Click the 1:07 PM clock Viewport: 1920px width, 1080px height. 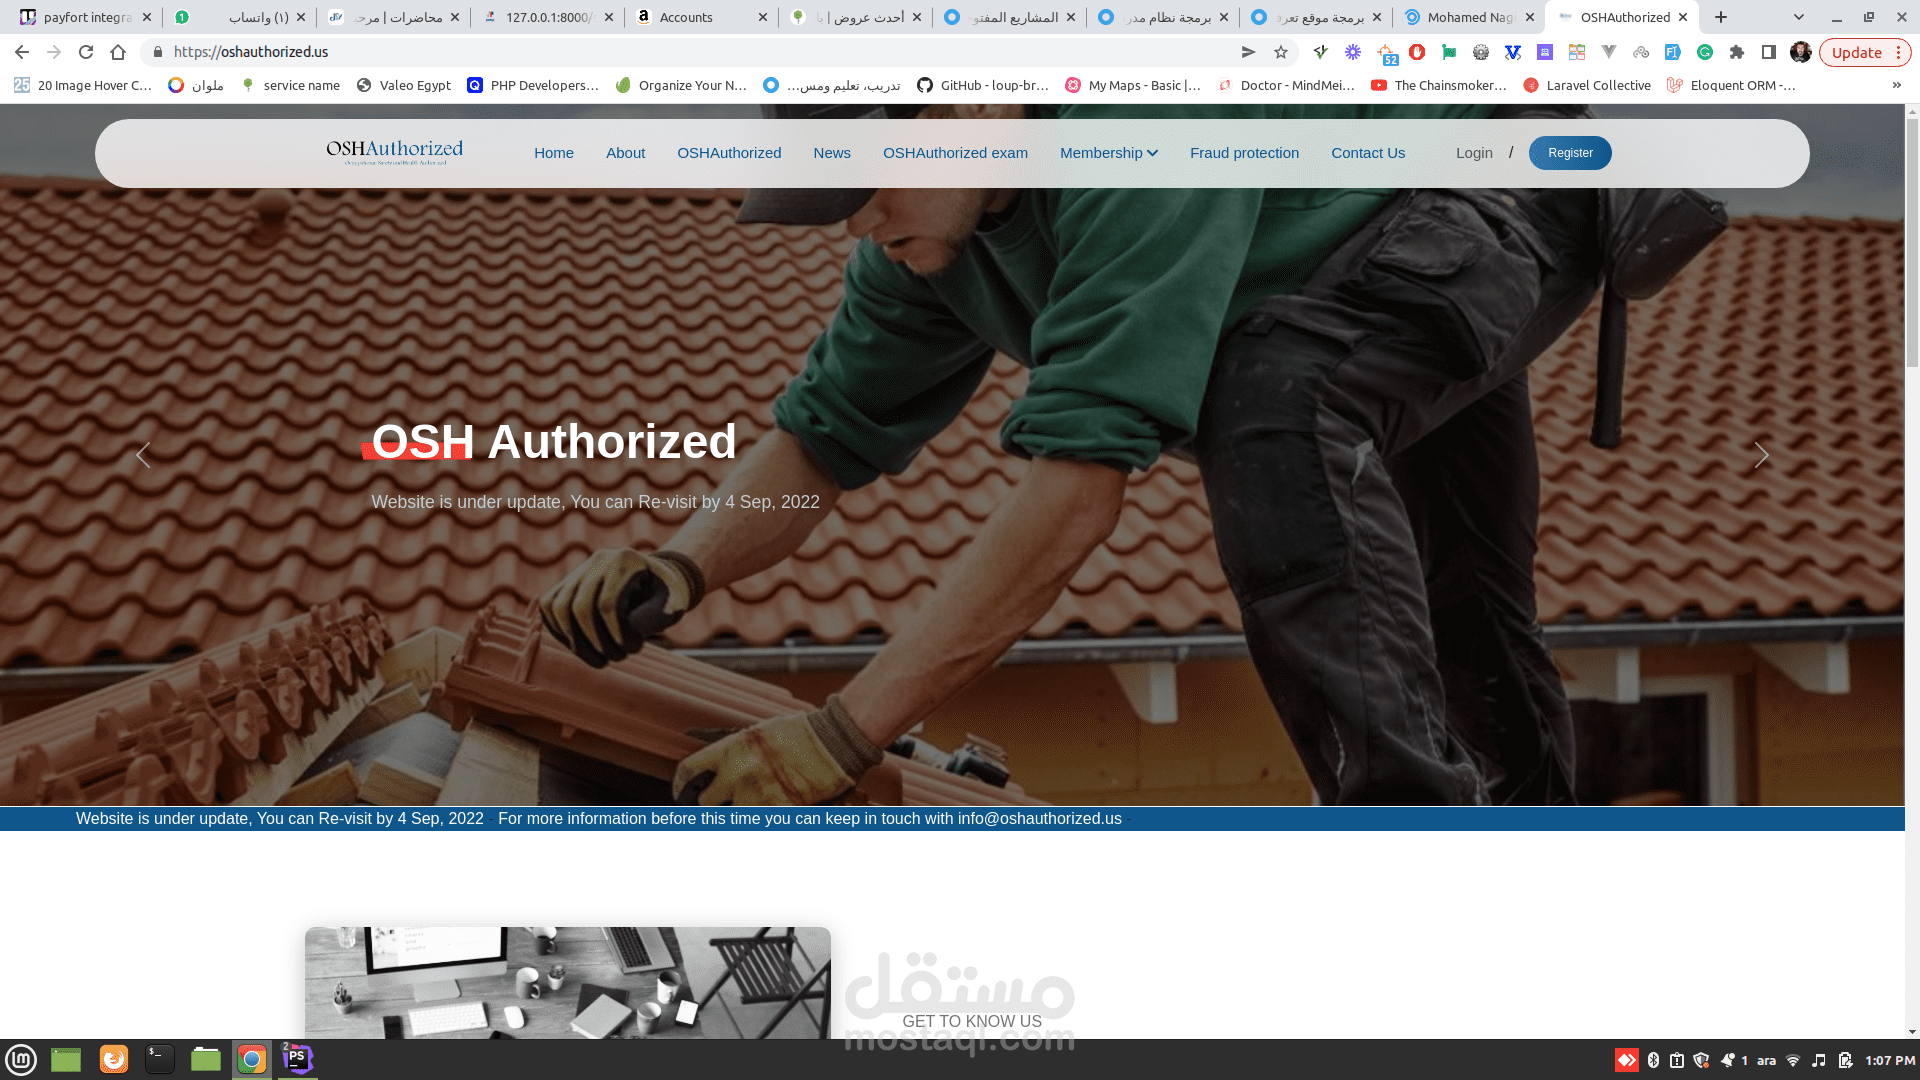pos(1890,1060)
